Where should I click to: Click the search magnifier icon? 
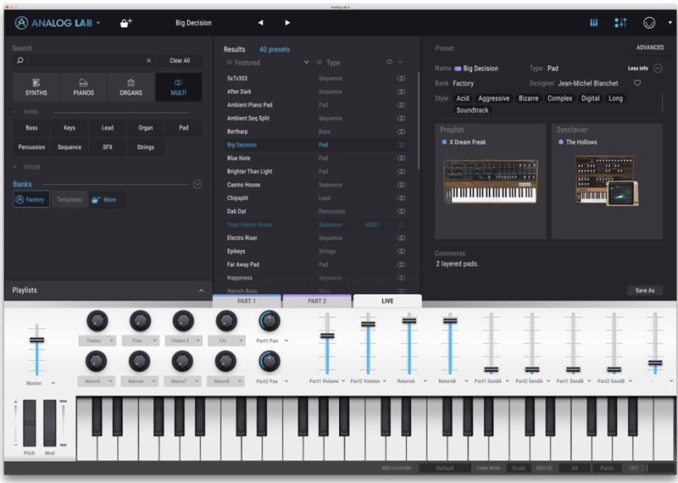point(20,61)
